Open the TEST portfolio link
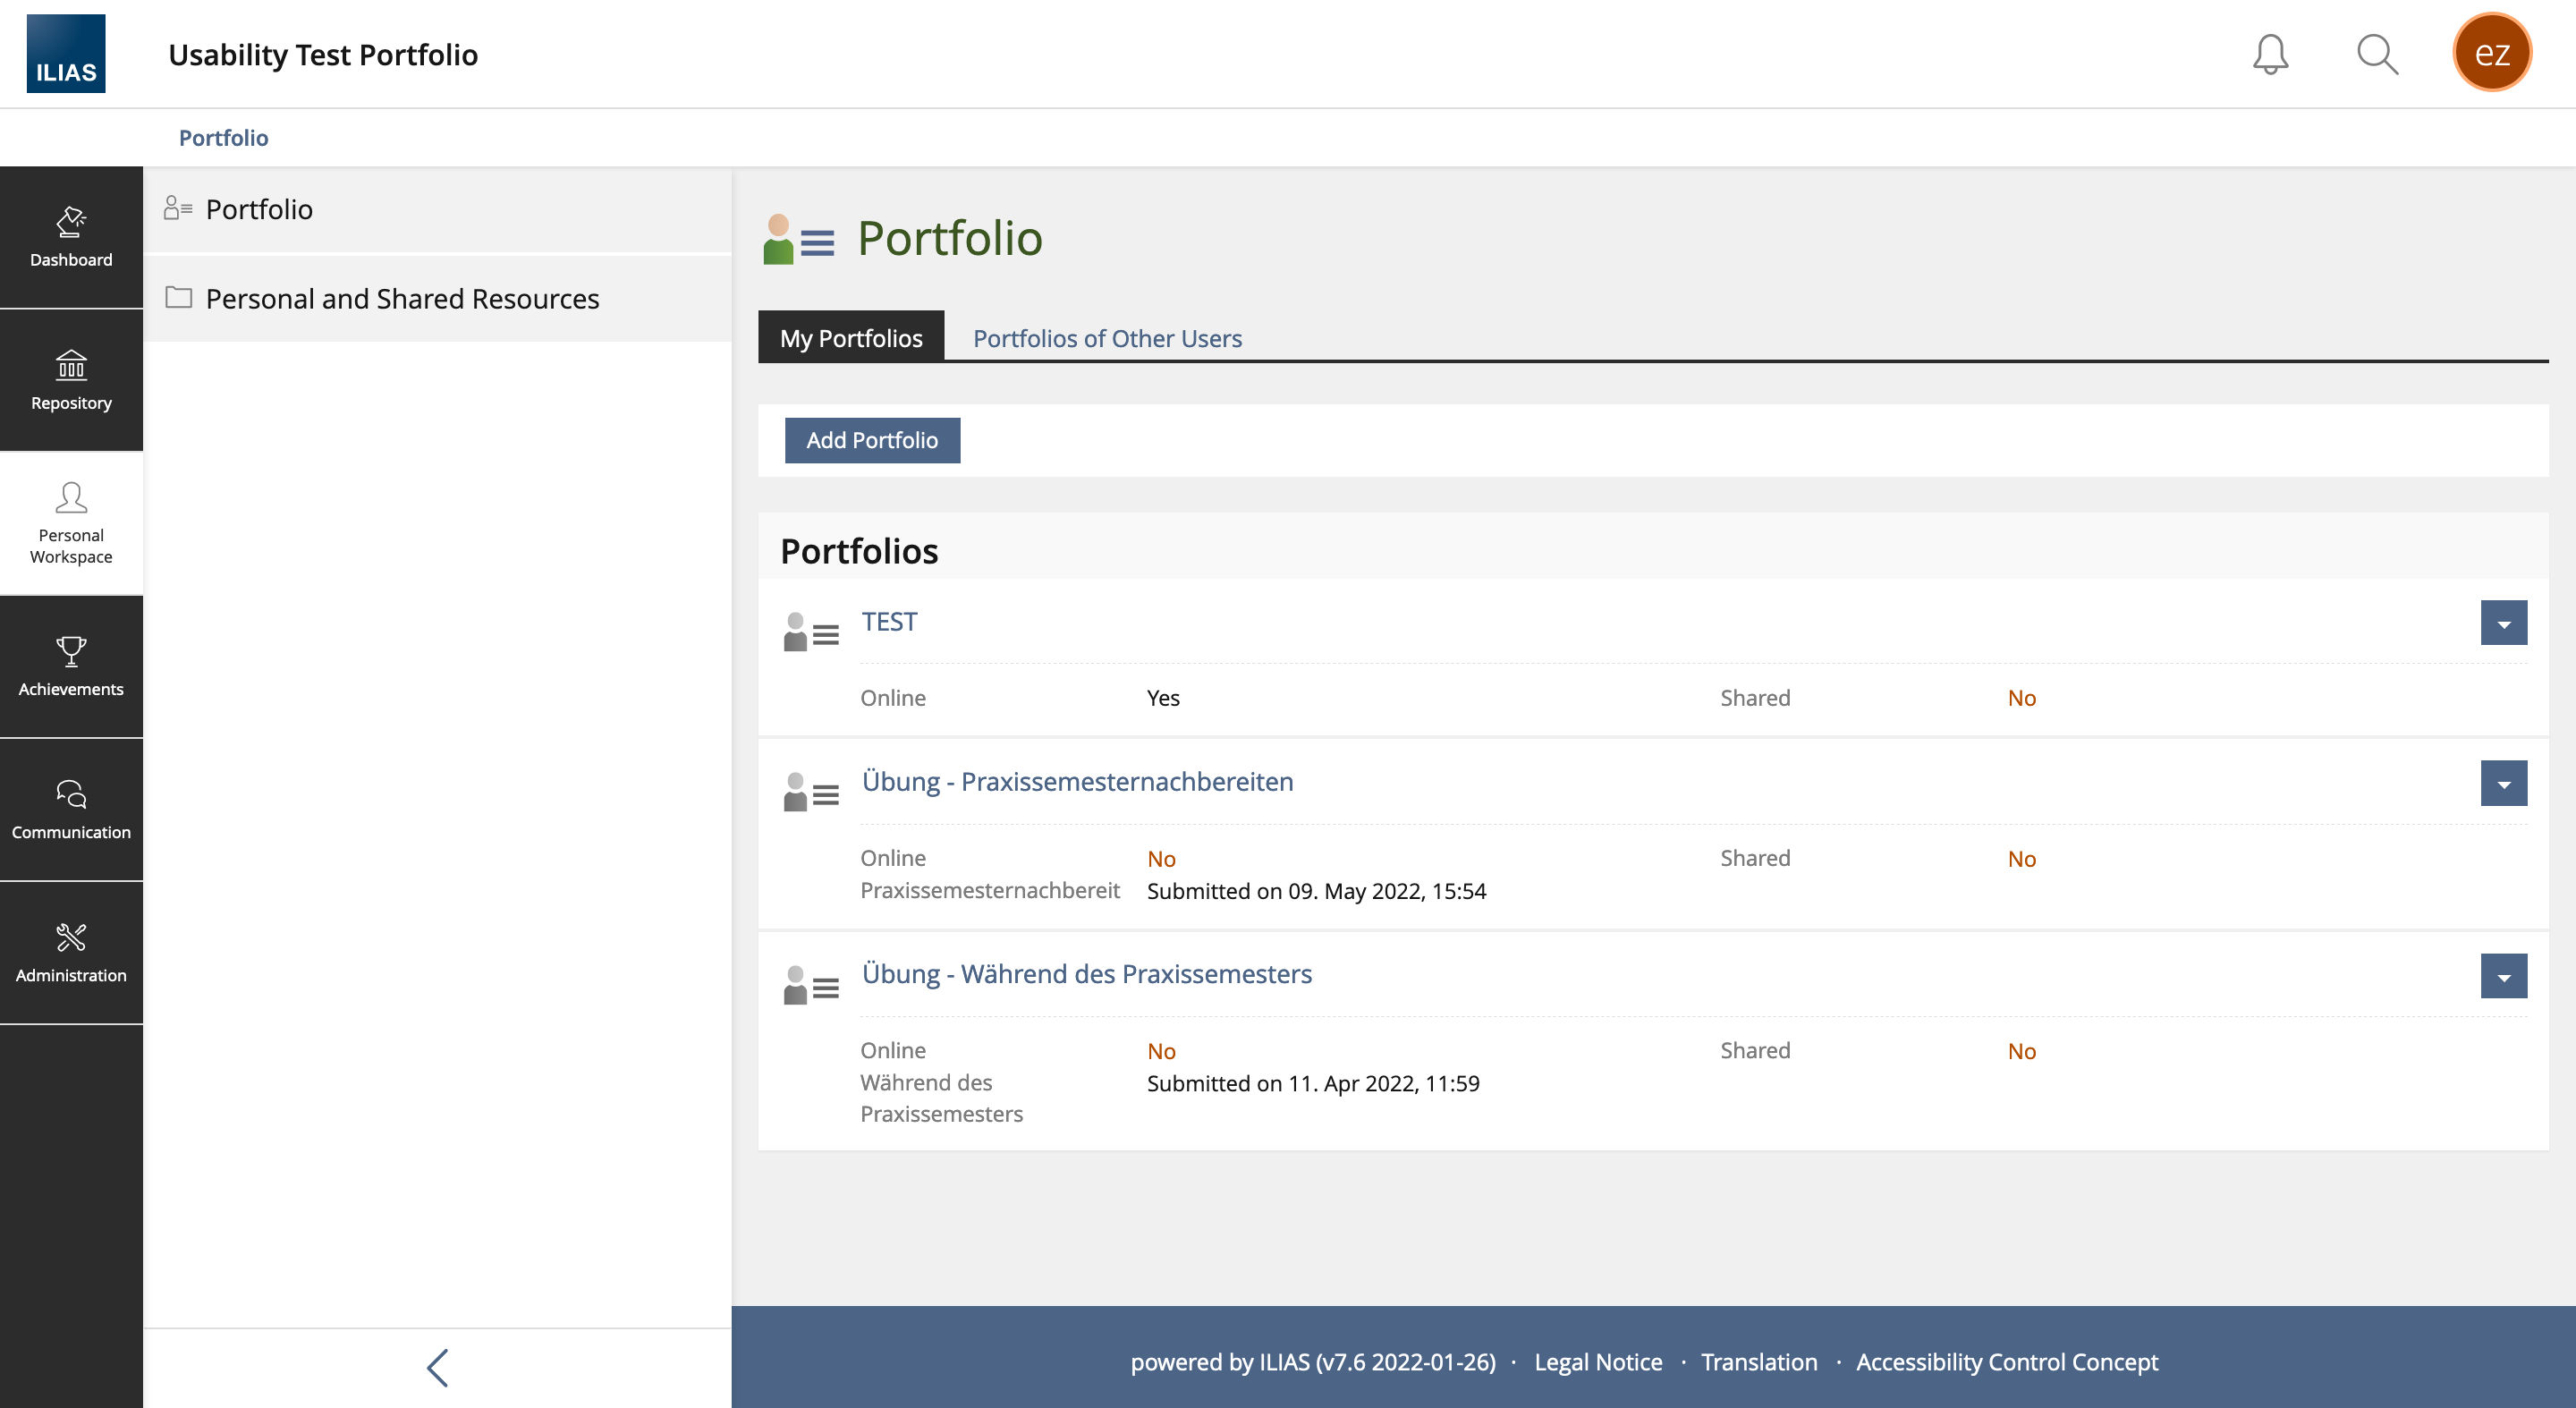This screenshot has height=1408, width=2576. (x=889, y=622)
